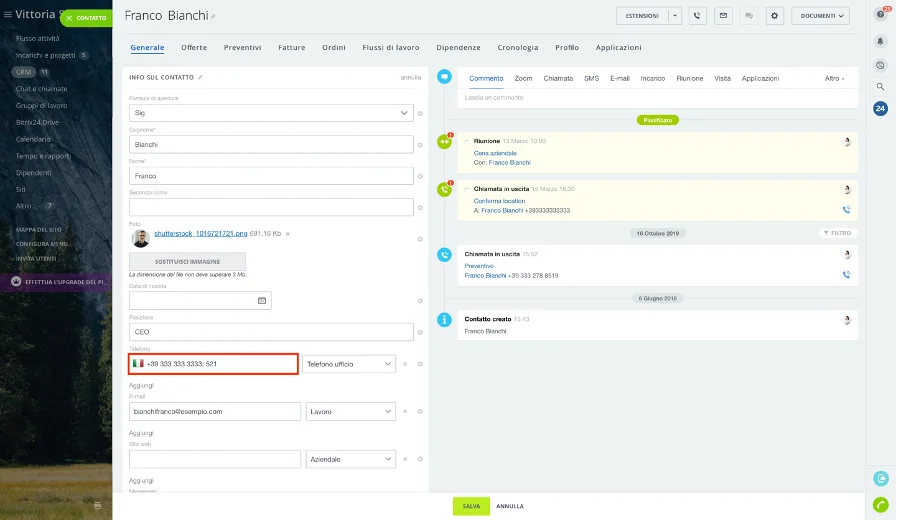
Task: Select the Riunione timeline tab
Action: pyautogui.click(x=689, y=78)
